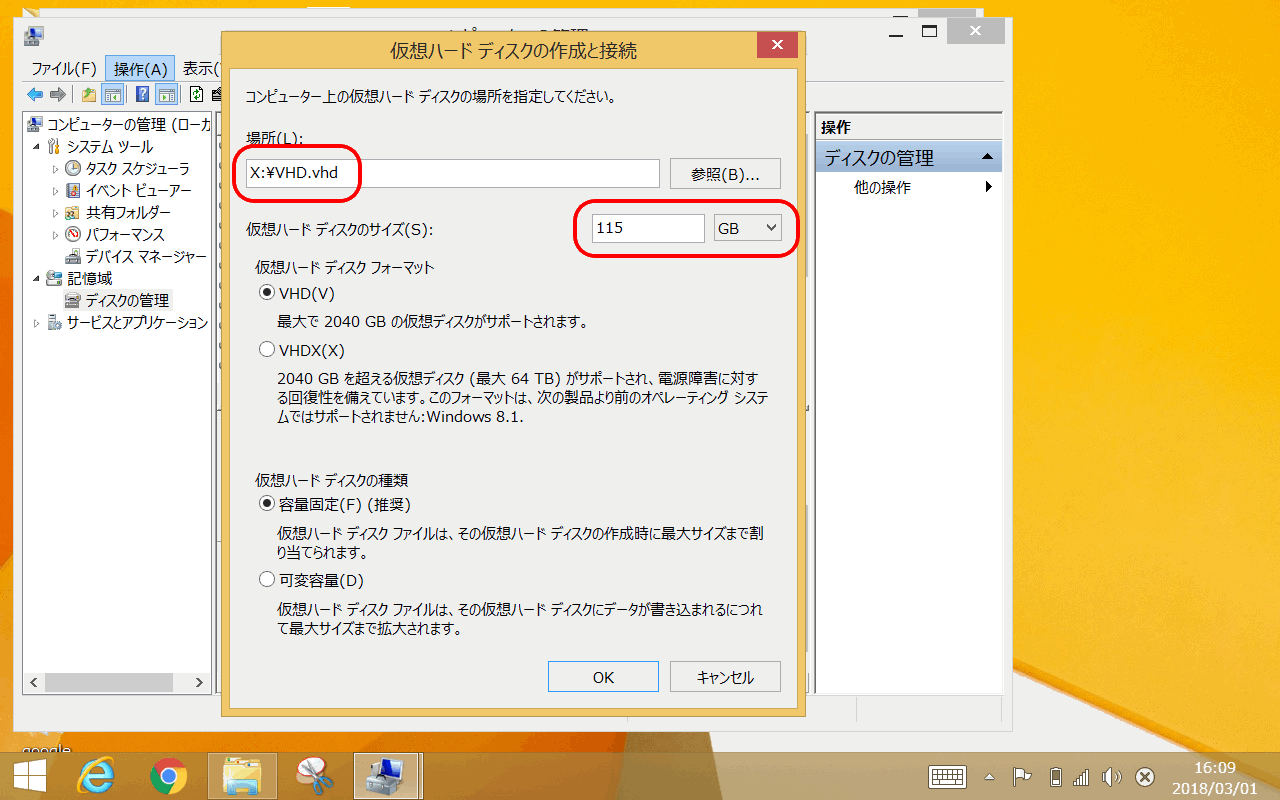Expand the サービスとアプリケーション tree node
Screen dimensions: 1280x800
coord(37,323)
